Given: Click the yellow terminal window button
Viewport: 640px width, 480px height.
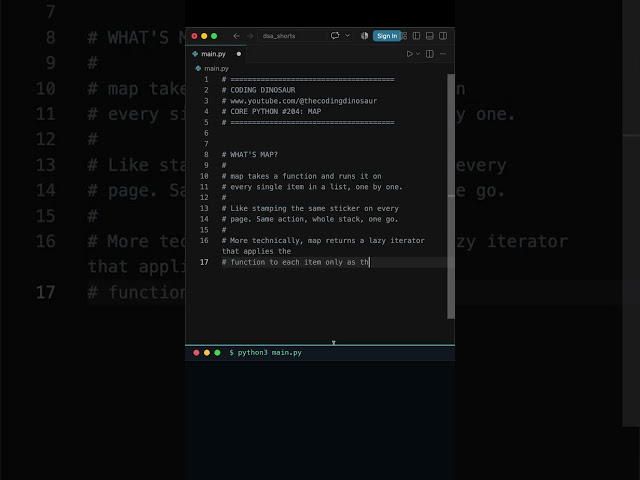Looking at the screenshot, I should (207, 353).
